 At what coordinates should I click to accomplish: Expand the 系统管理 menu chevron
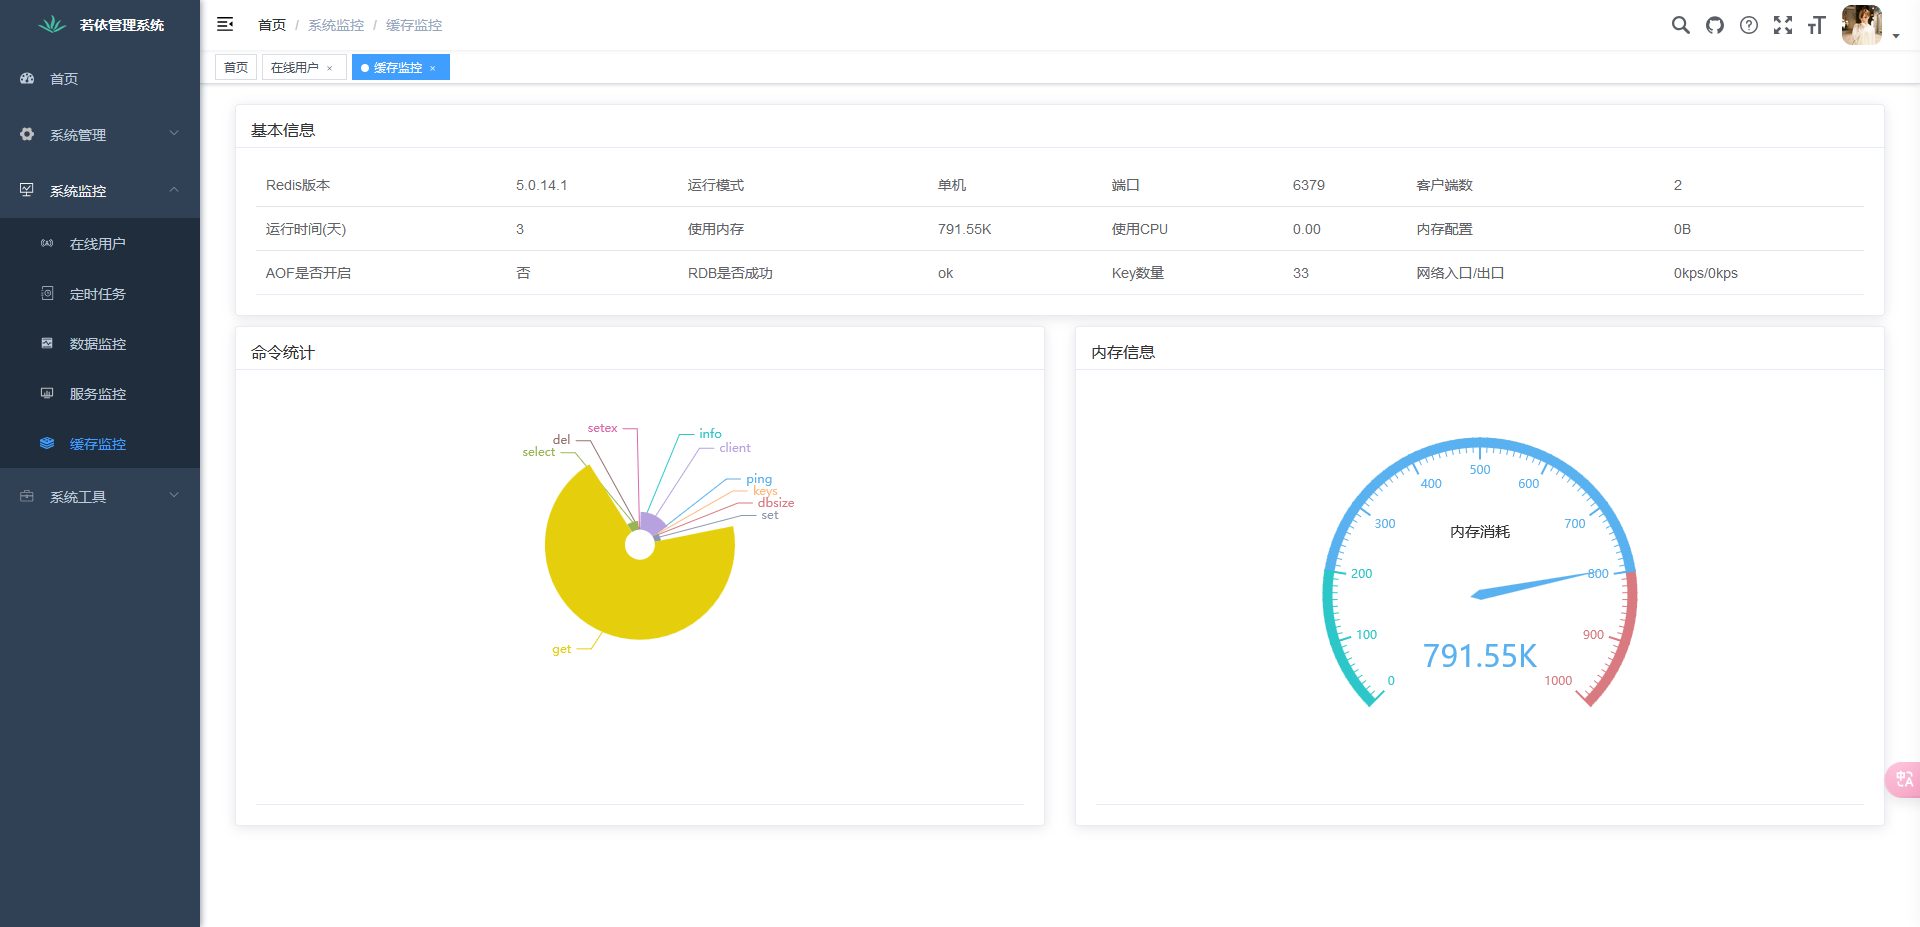(174, 133)
